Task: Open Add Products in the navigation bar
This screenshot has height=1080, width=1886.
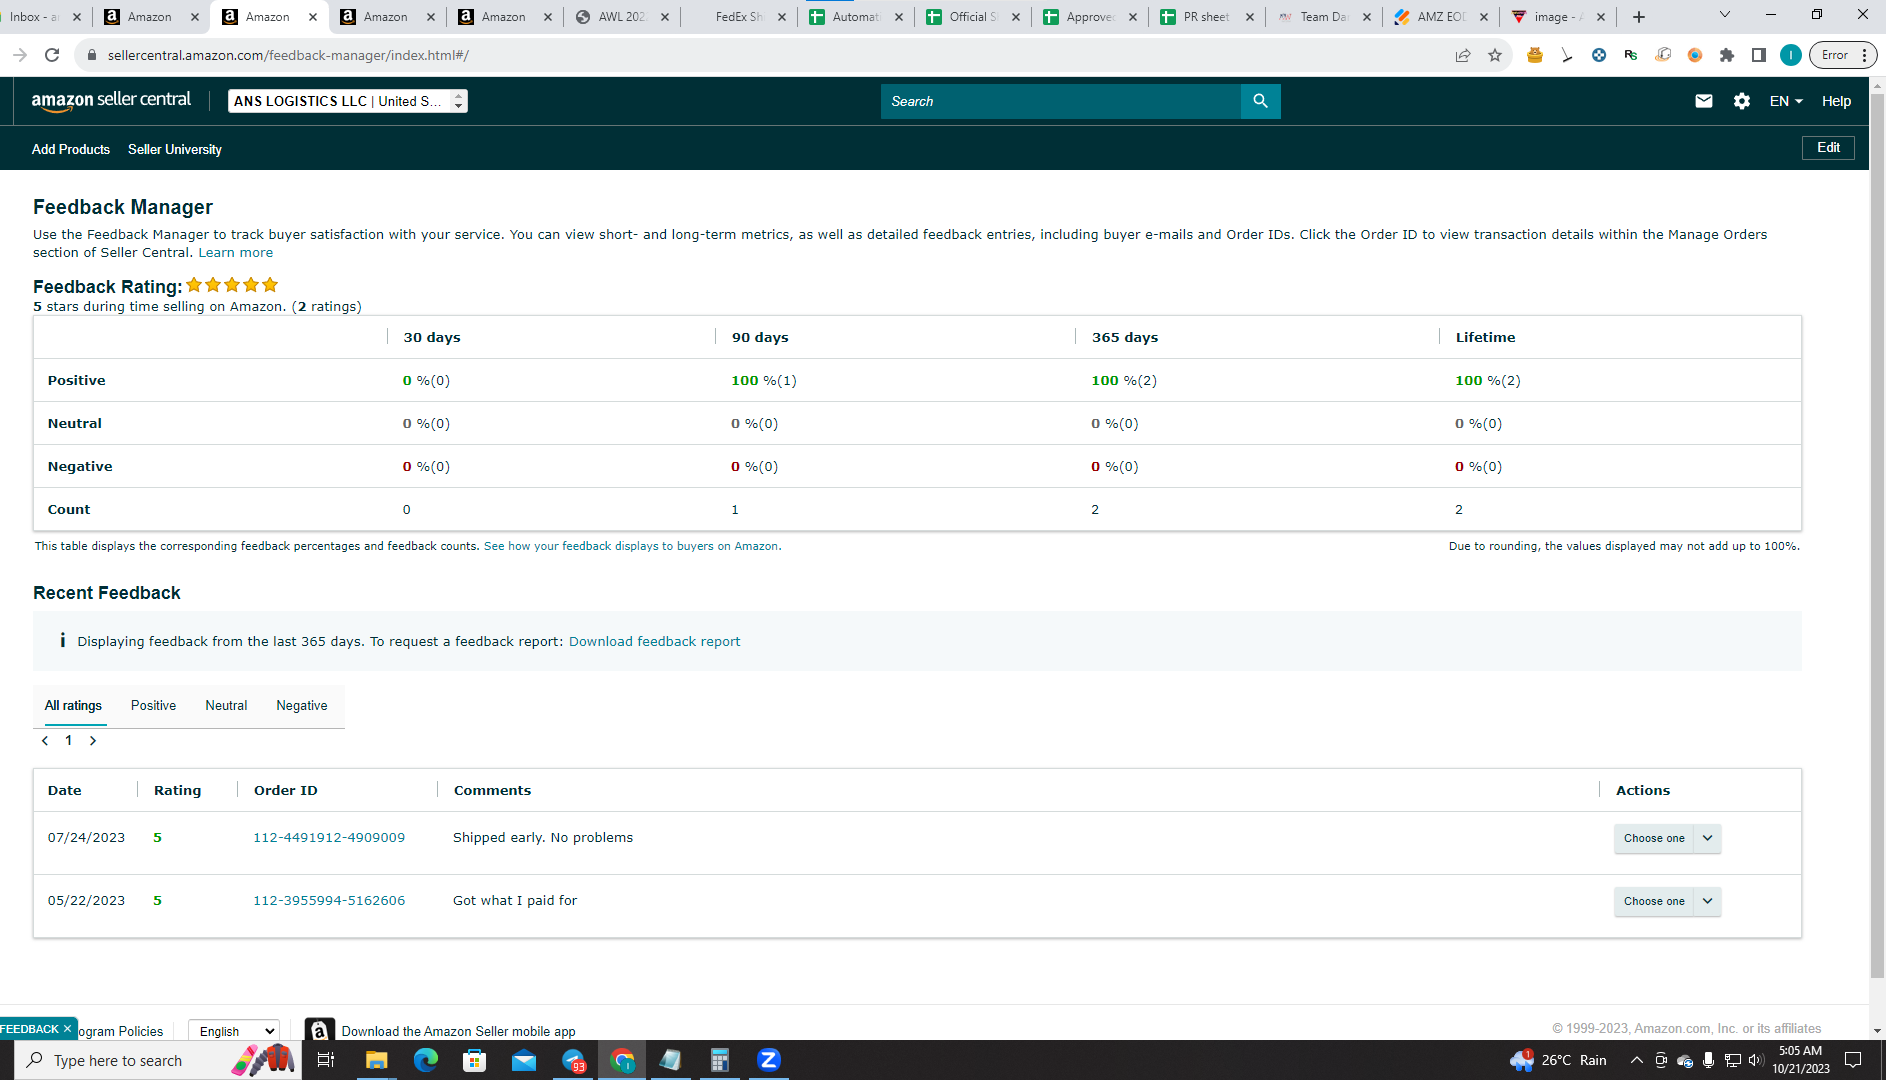Action: pyautogui.click(x=71, y=149)
